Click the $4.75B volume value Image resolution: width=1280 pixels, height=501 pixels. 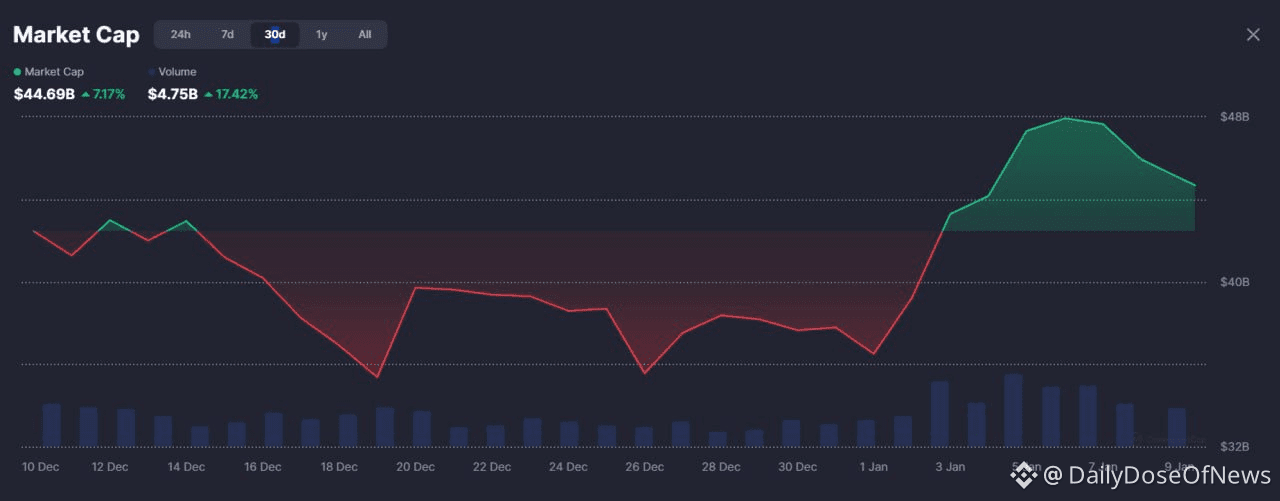pyautogui.click(x=172, y=94)
